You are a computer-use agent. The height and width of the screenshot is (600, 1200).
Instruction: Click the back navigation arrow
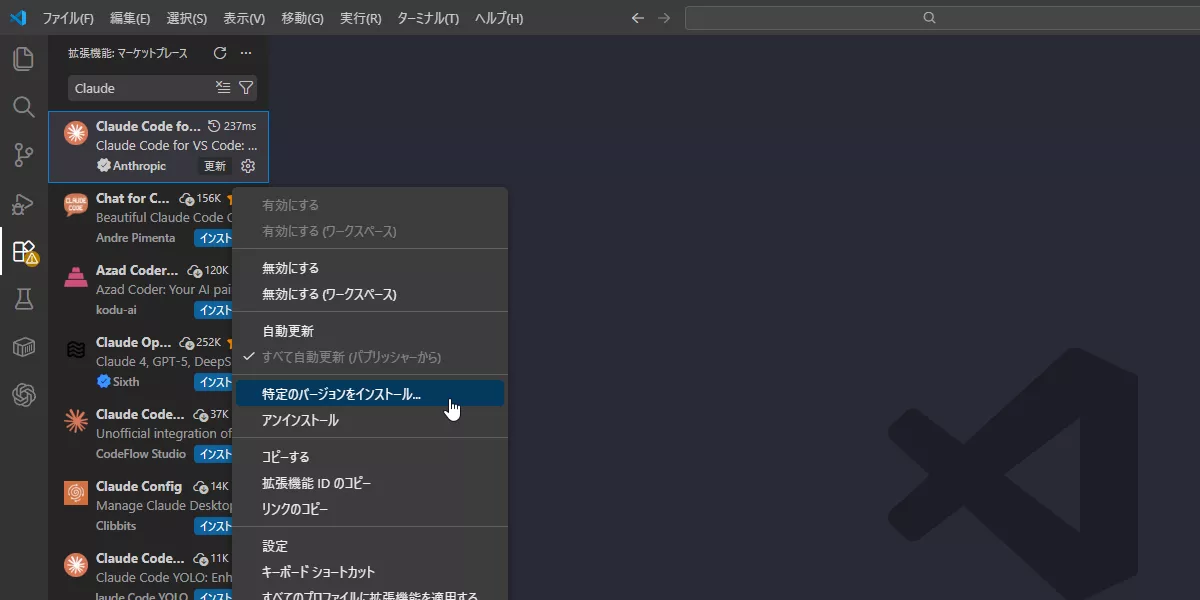click(637, 17)
